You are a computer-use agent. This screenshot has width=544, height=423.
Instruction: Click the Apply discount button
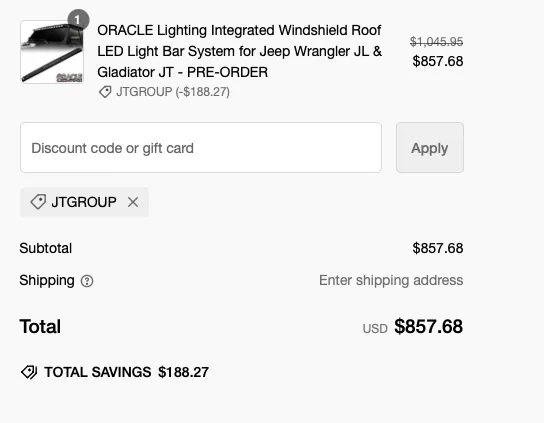tap(430, 147)
